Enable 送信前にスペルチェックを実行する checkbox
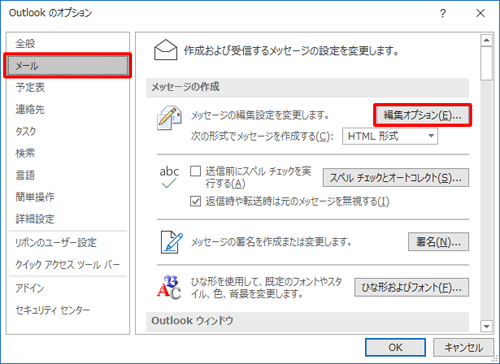The image size is (500, 364). [195, 171]
